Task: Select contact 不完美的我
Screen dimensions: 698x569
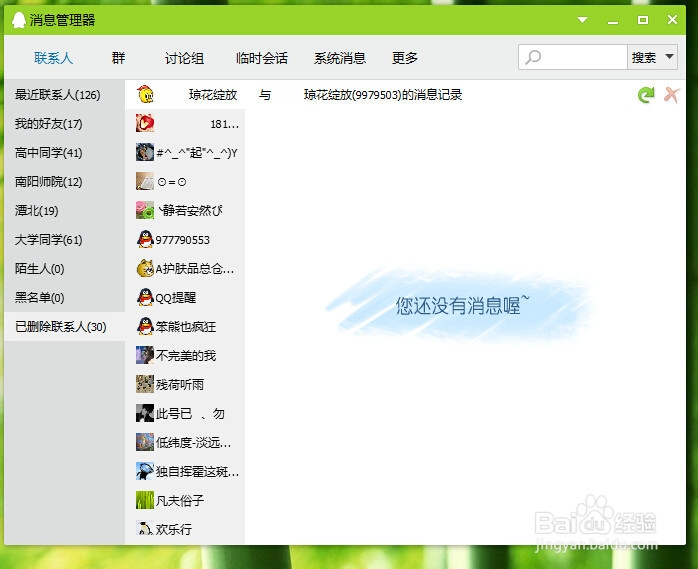Action: click(x=185, y=355)
